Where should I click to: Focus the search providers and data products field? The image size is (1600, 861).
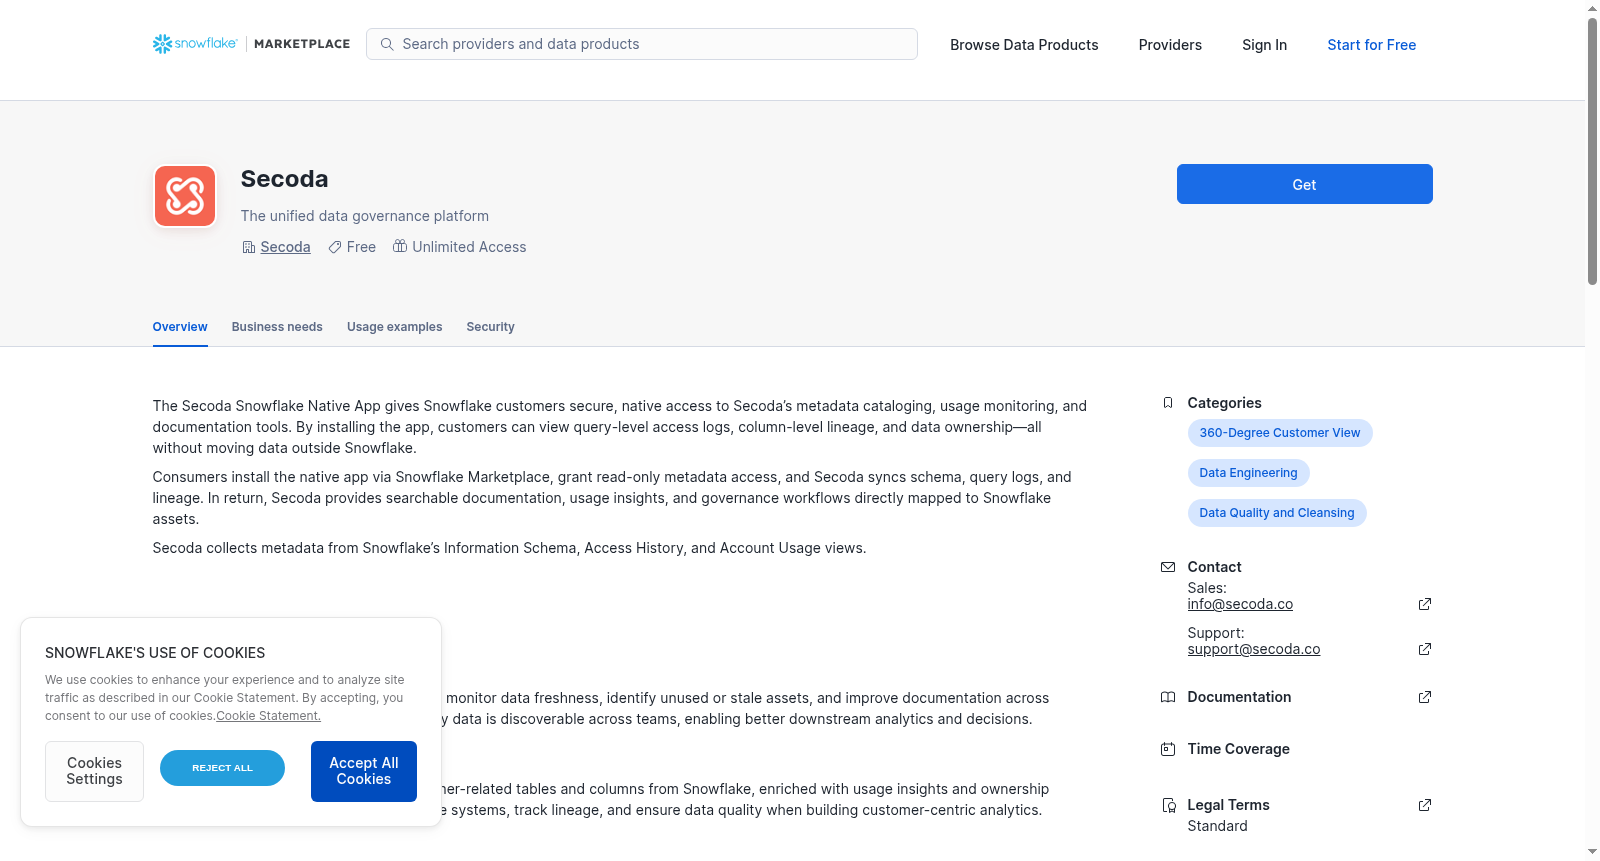(x=642, y=44)
